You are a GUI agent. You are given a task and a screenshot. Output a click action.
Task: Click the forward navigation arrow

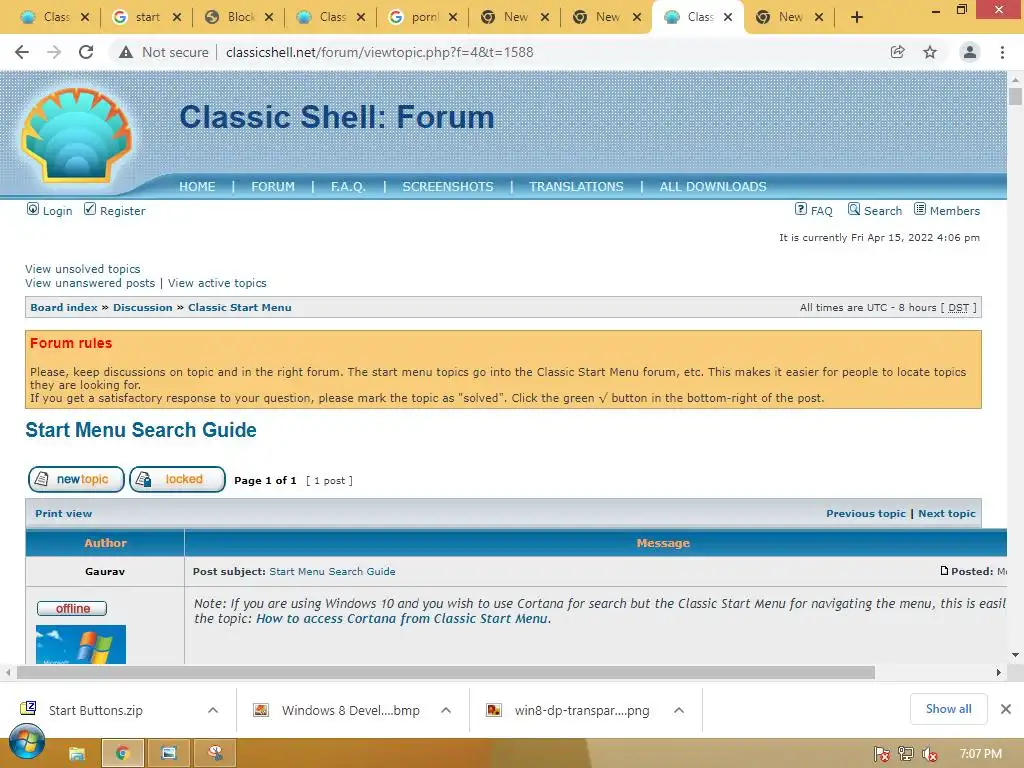point(54,52)
